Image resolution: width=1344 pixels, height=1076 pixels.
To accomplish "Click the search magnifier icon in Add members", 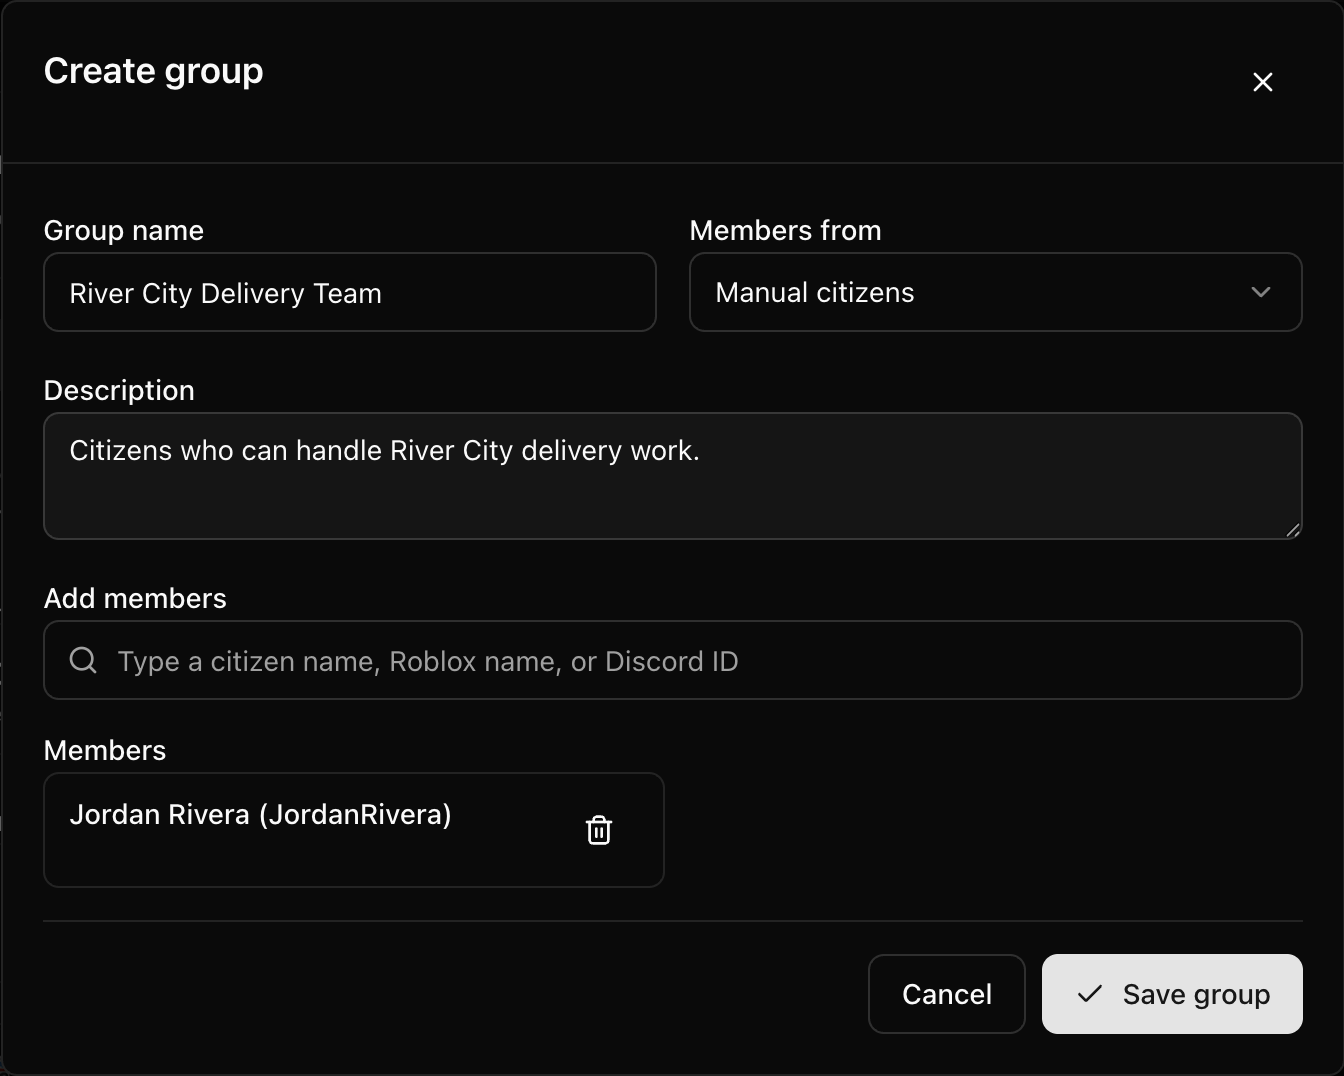I will [x=84, y=660].
